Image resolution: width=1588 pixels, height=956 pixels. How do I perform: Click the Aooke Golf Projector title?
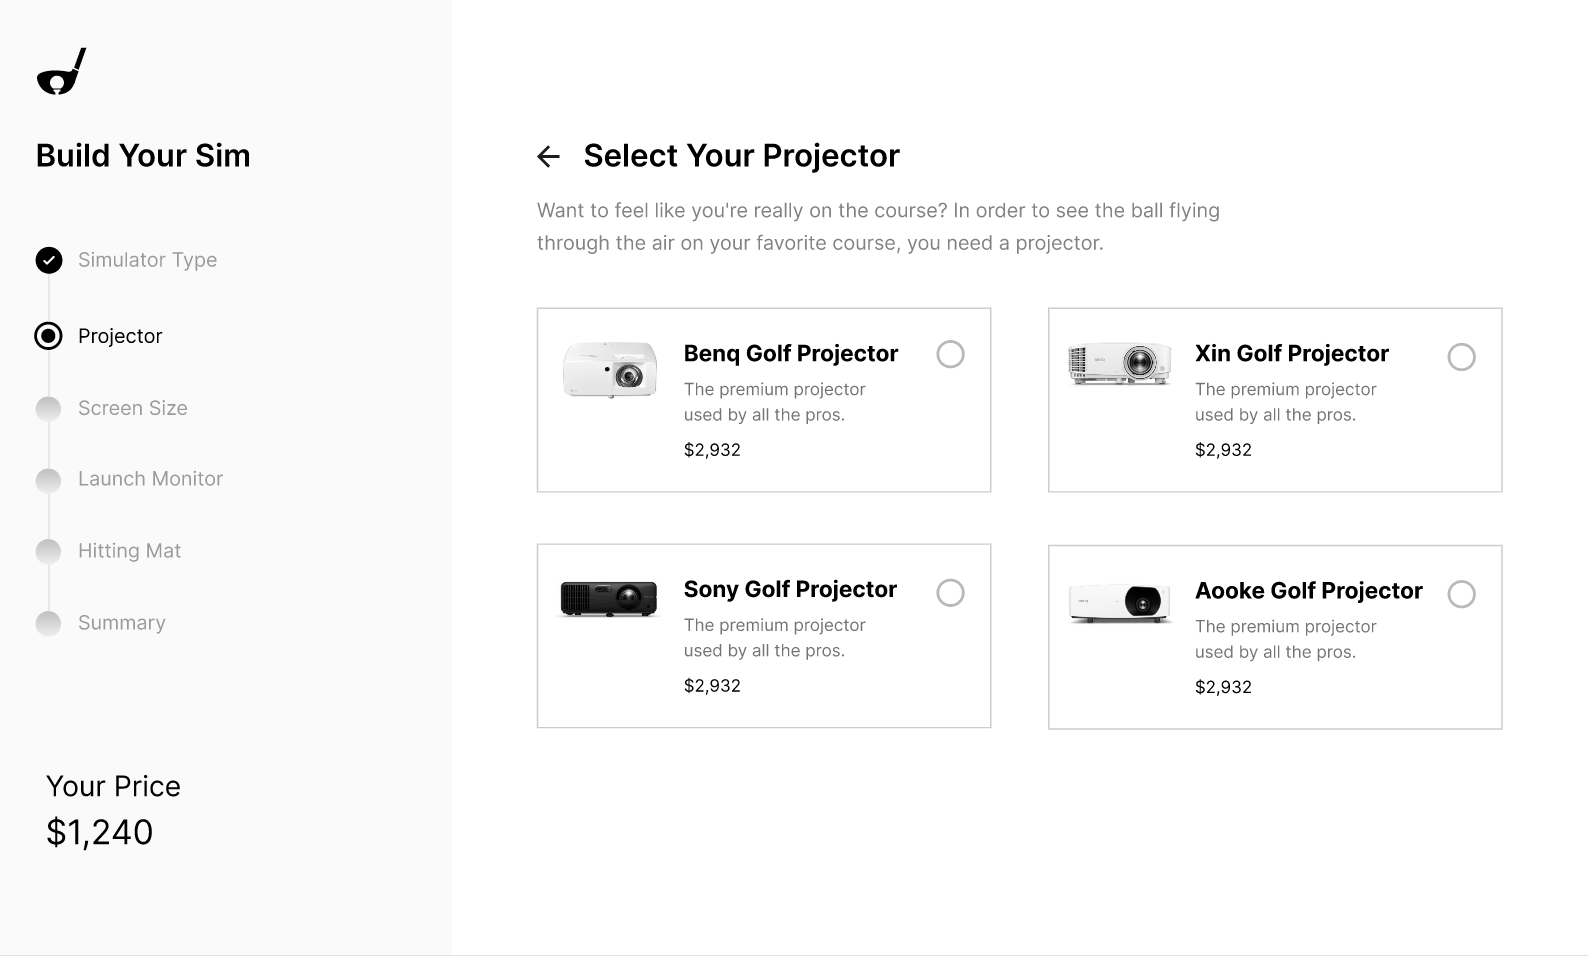click(x=1308, y=591)
